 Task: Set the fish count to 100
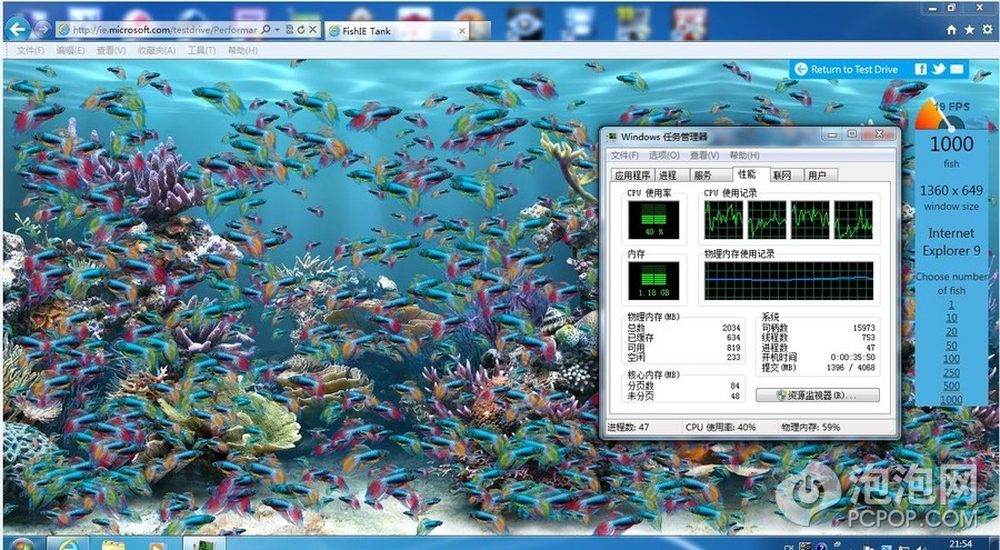[951, 359]
